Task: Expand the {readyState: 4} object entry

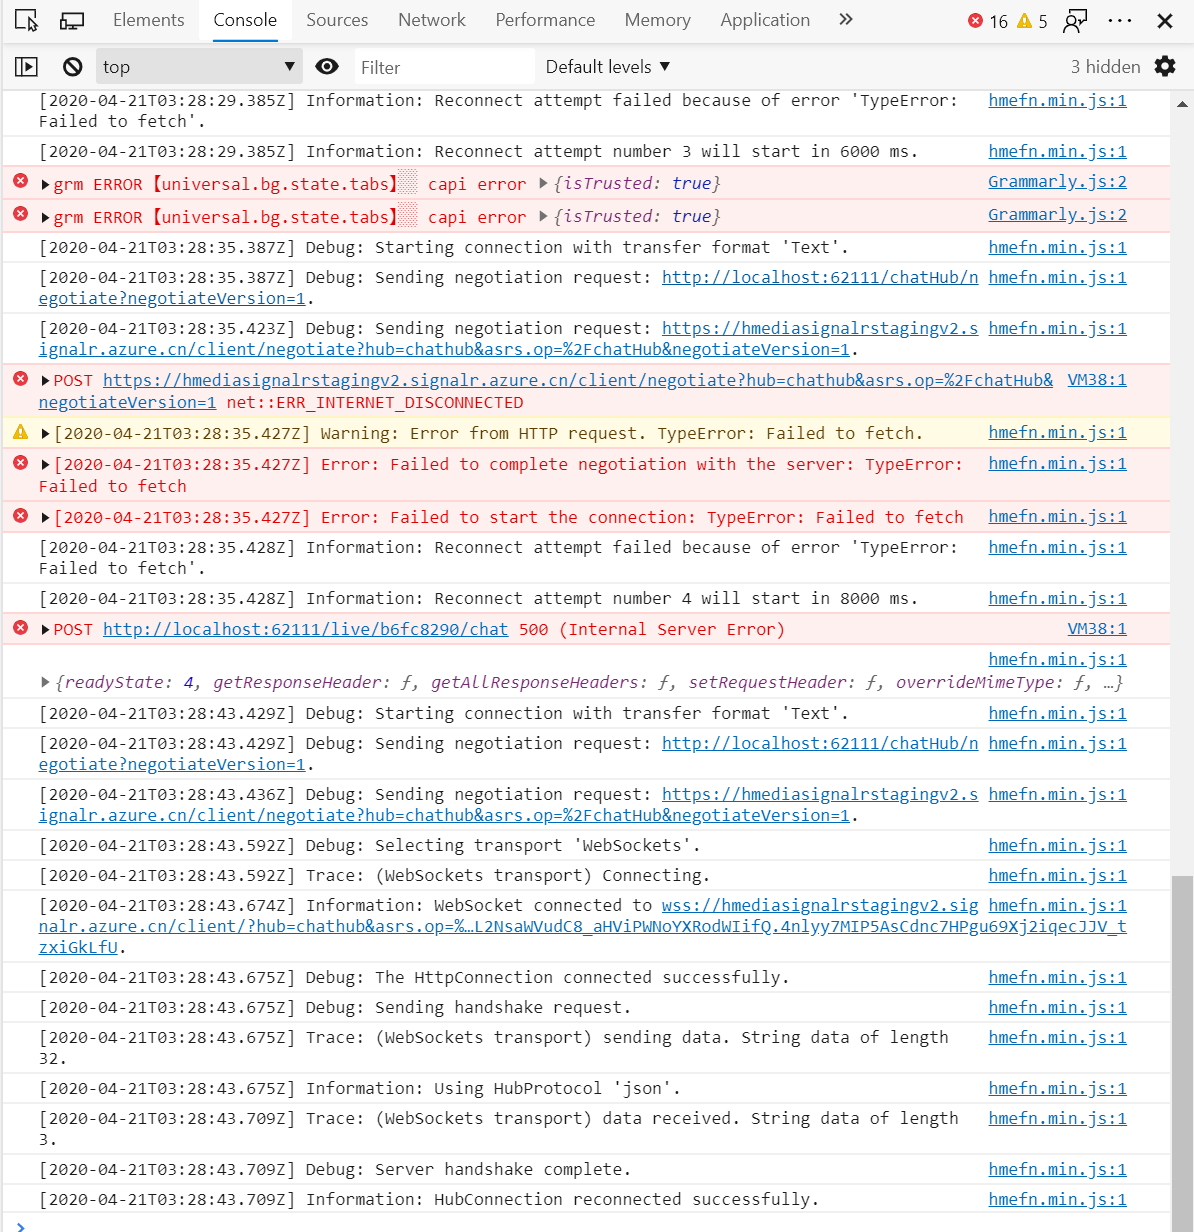Action: pyautogui.click(x=45, y=682)
